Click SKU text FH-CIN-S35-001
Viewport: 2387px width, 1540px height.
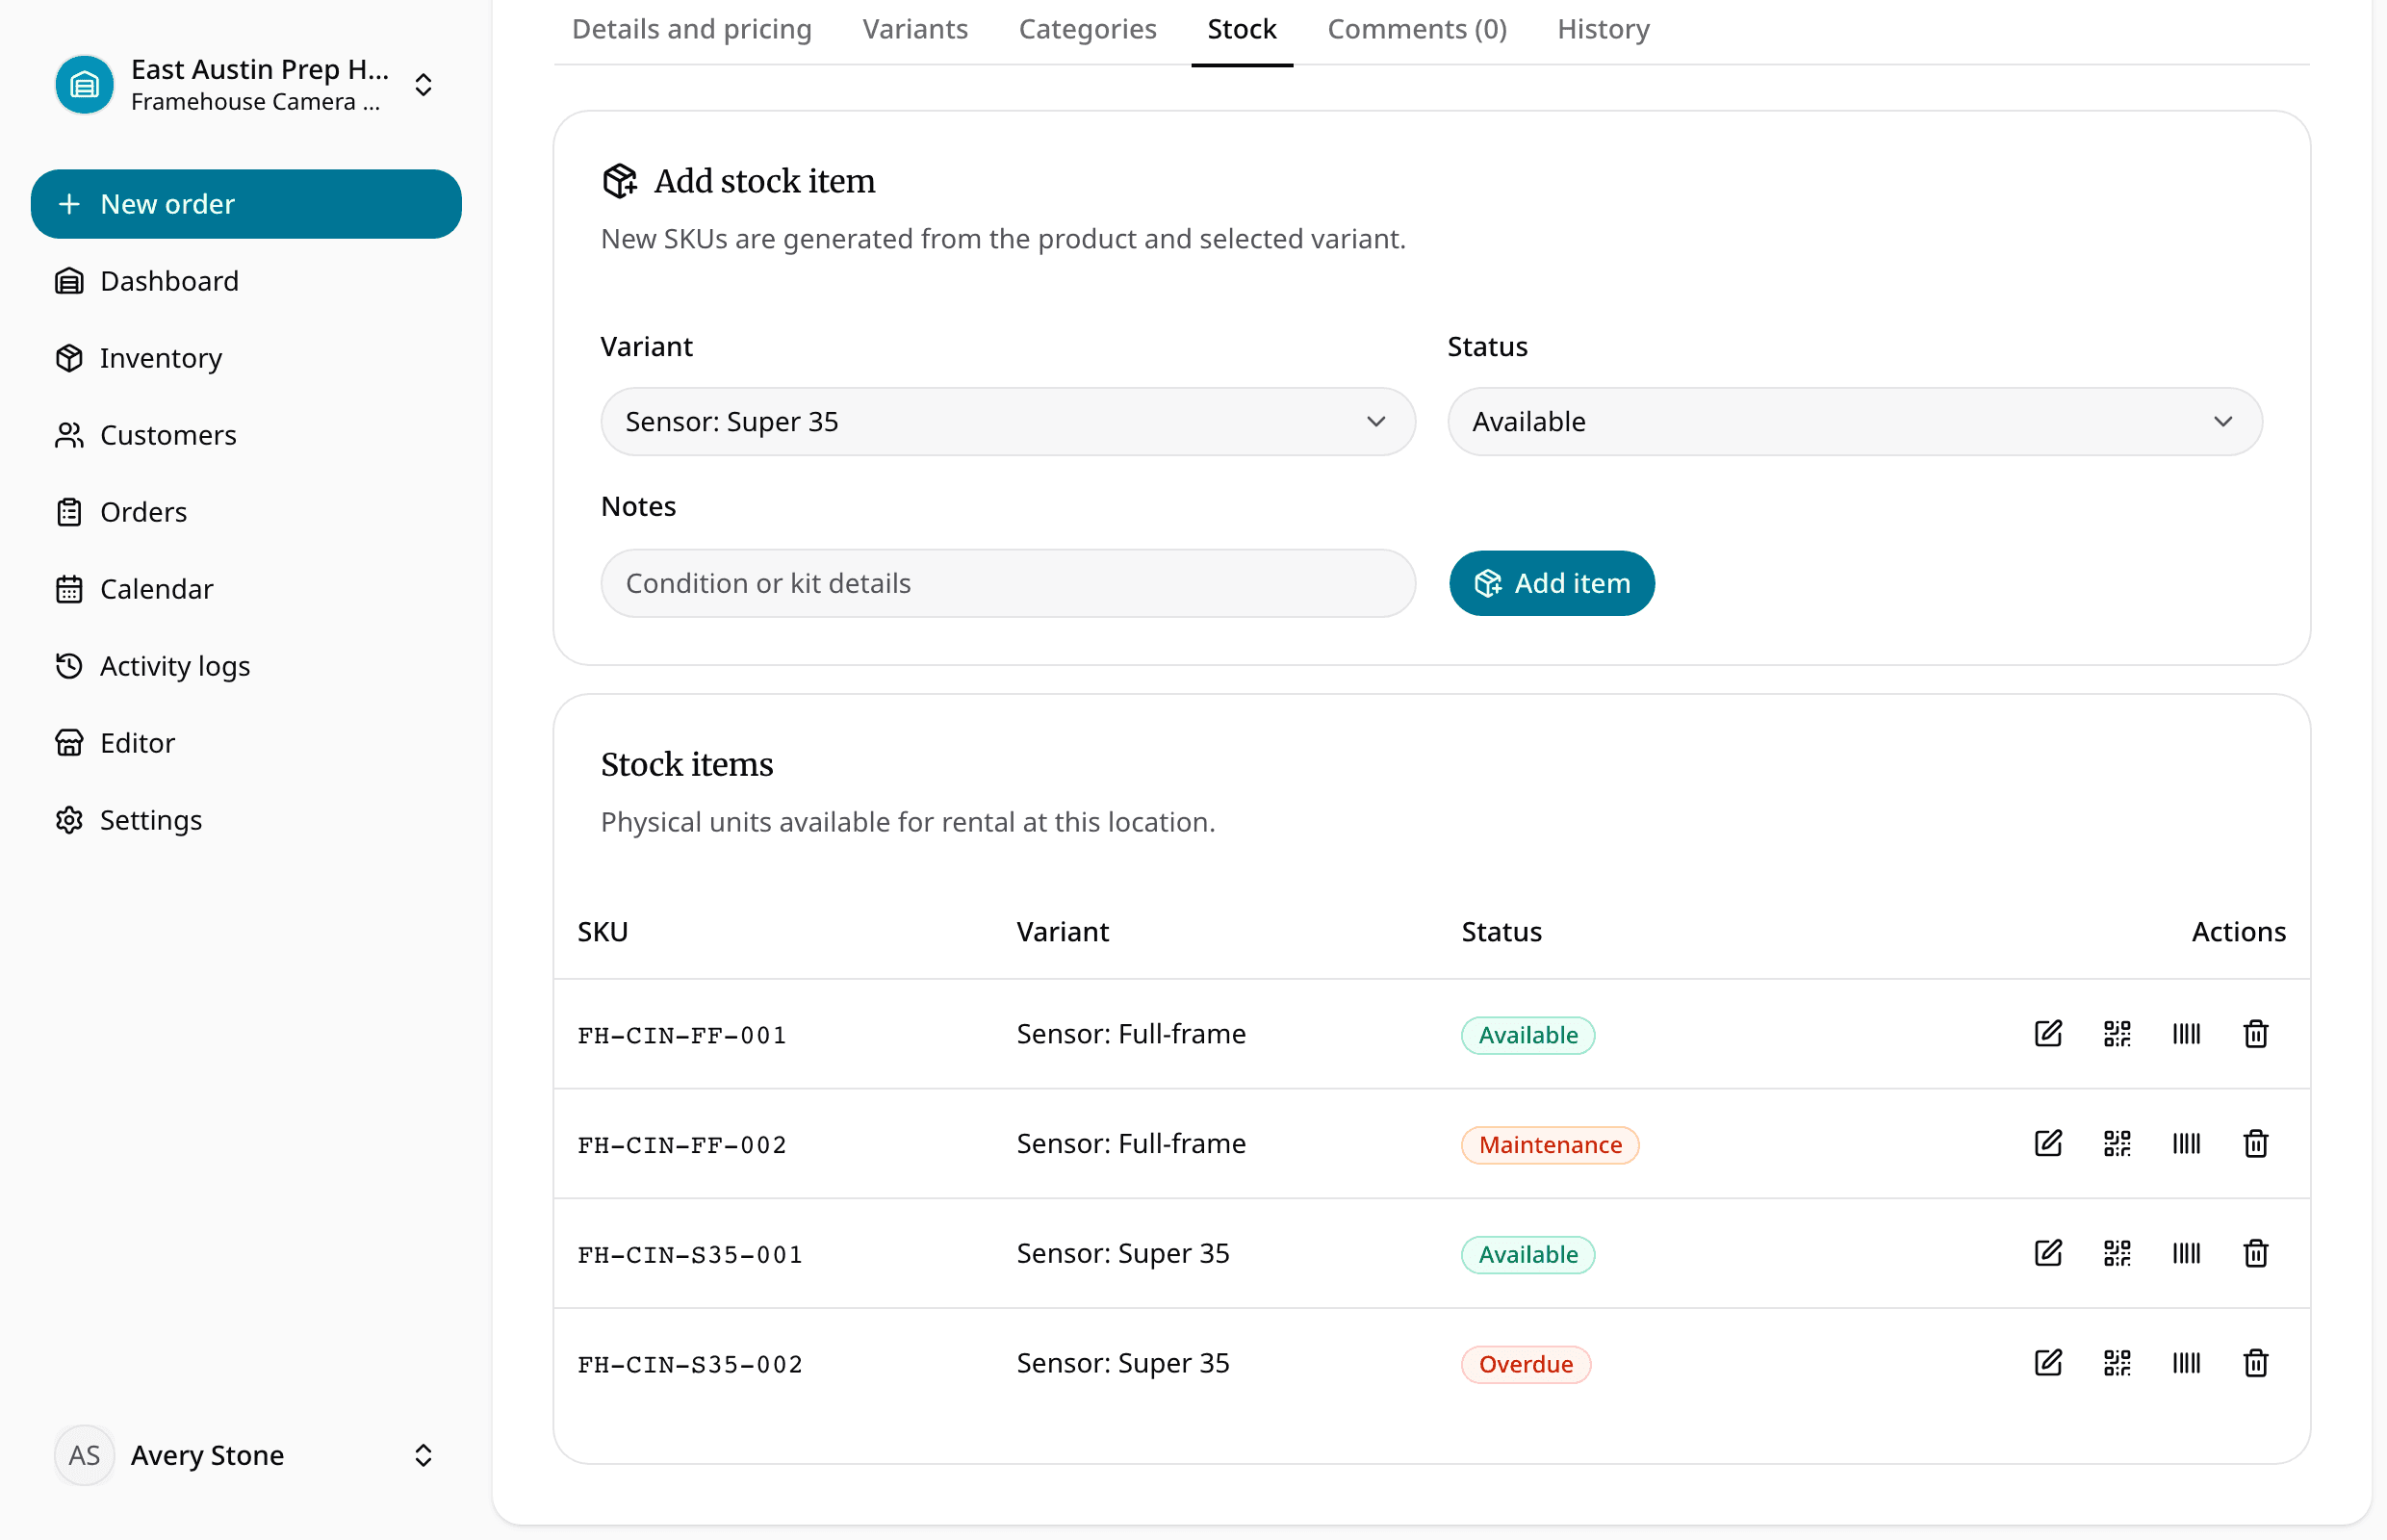(690, 1255)
